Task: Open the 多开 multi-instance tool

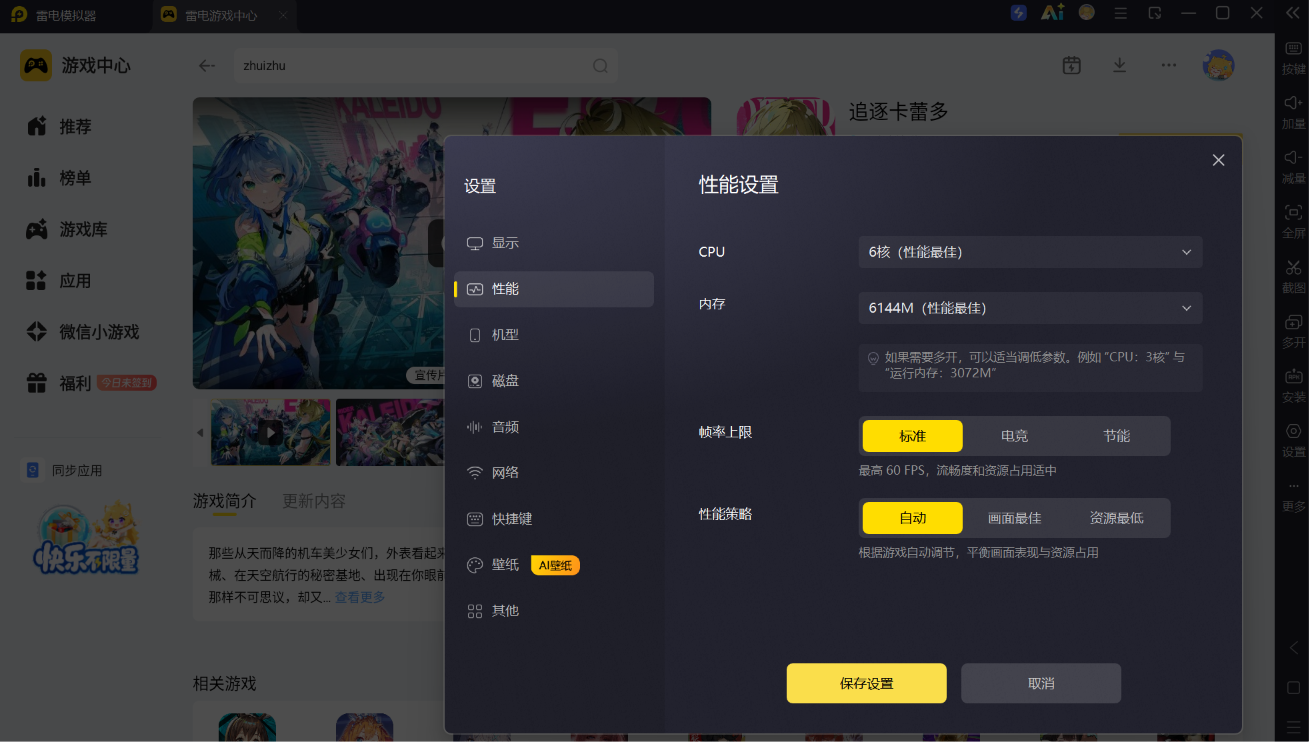Action: tap(1293, 331)
